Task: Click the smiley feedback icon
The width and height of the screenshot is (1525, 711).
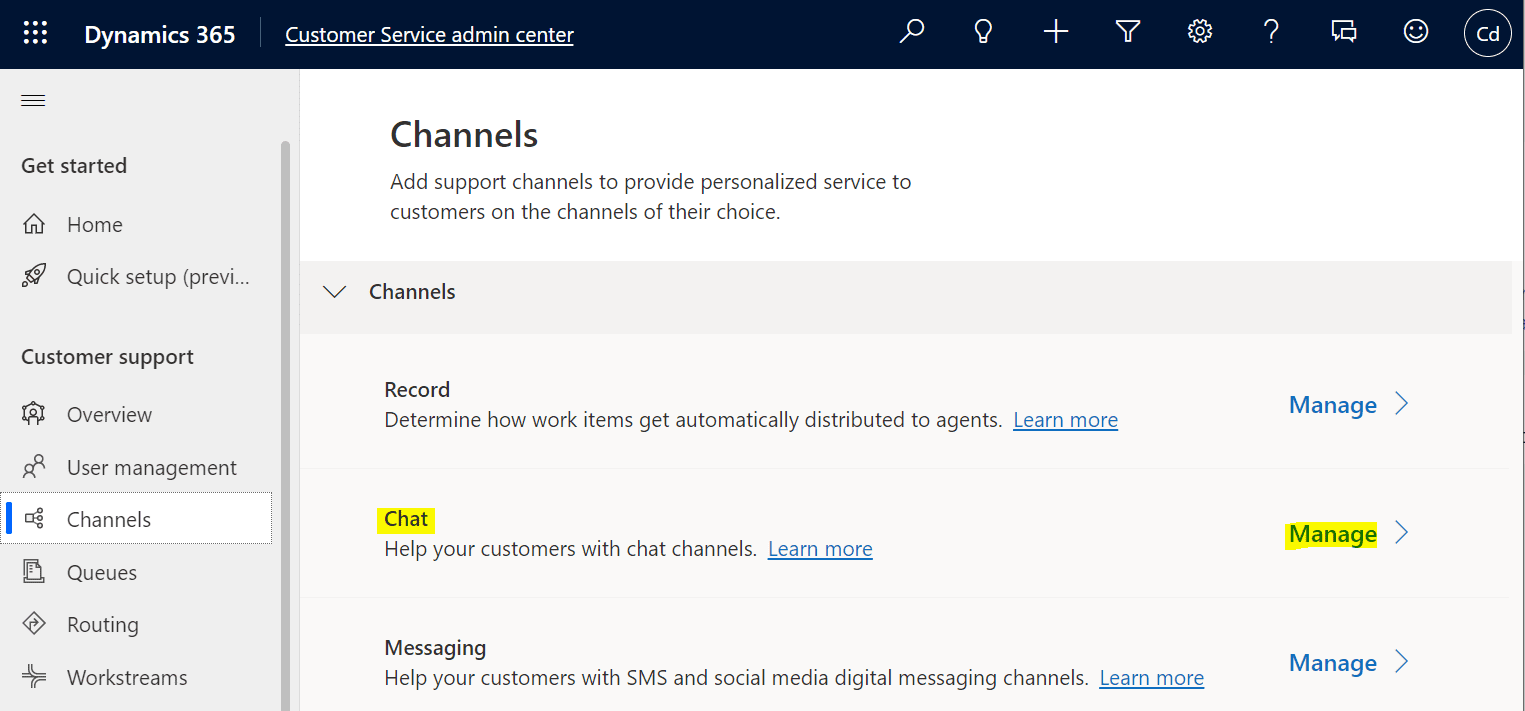Action: (x=1415, y=33)
